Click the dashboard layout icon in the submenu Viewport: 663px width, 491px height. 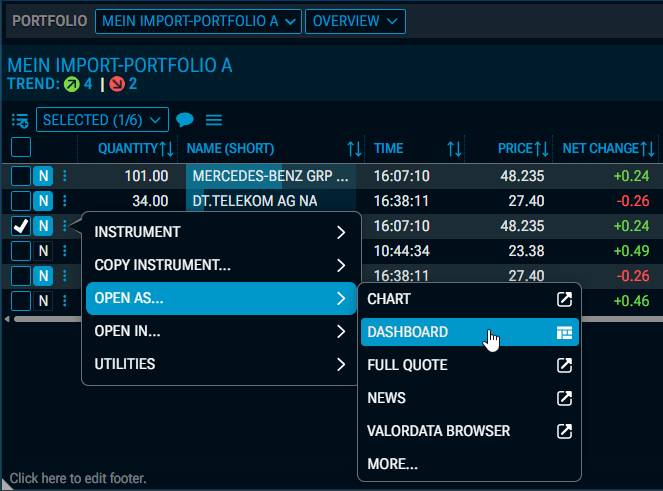pyautogui.click(x=564, y=332)
